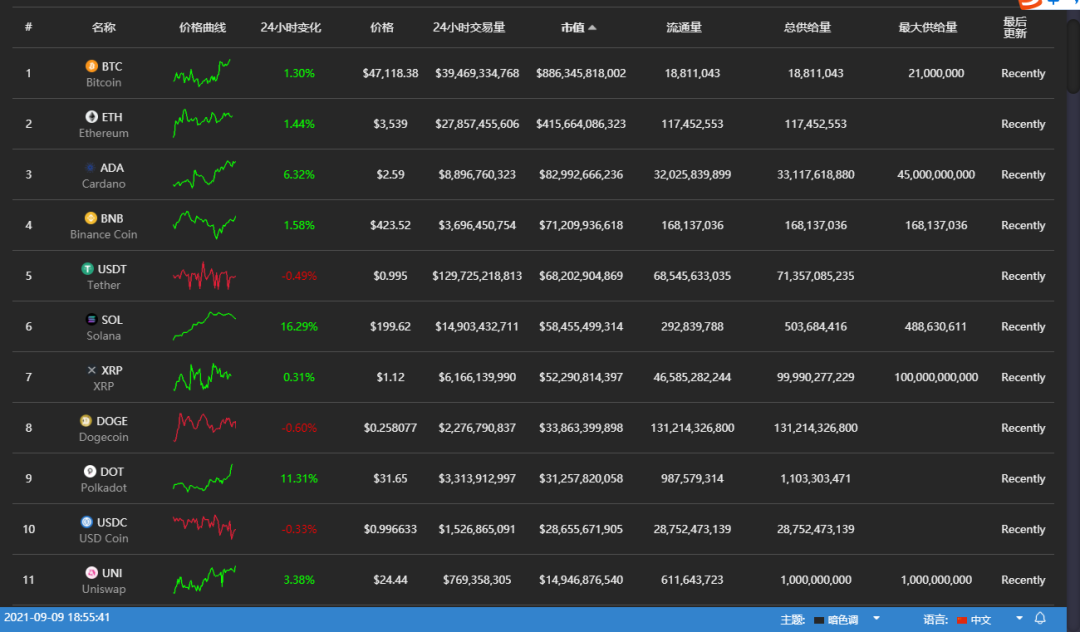Image resolution: width=1080 pixels, height=632 pixels.
Task: Open the ETH price sparkline chart
Action: (x=203, y=123)
